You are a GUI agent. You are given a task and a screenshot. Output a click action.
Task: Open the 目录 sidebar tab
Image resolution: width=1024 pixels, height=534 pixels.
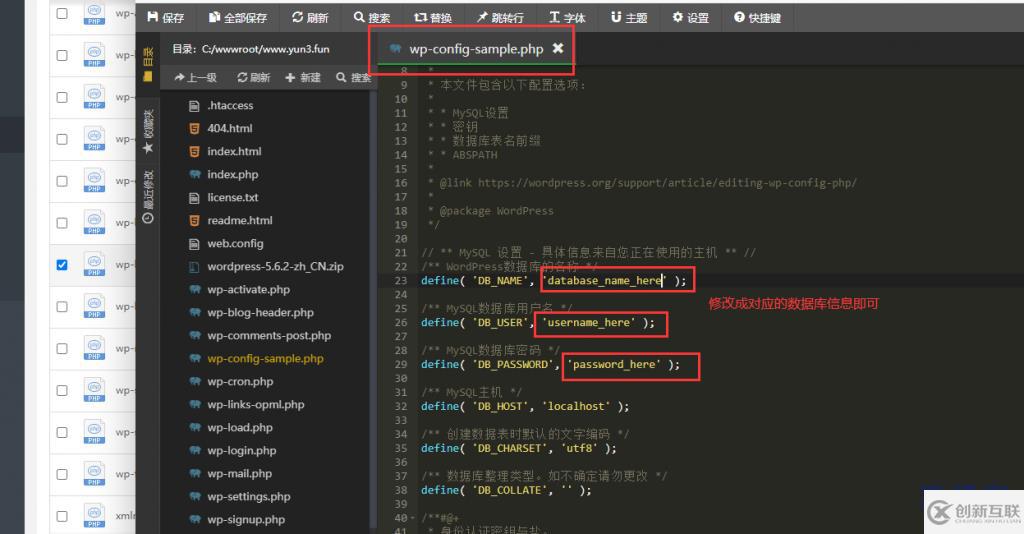tap(148, 64)
